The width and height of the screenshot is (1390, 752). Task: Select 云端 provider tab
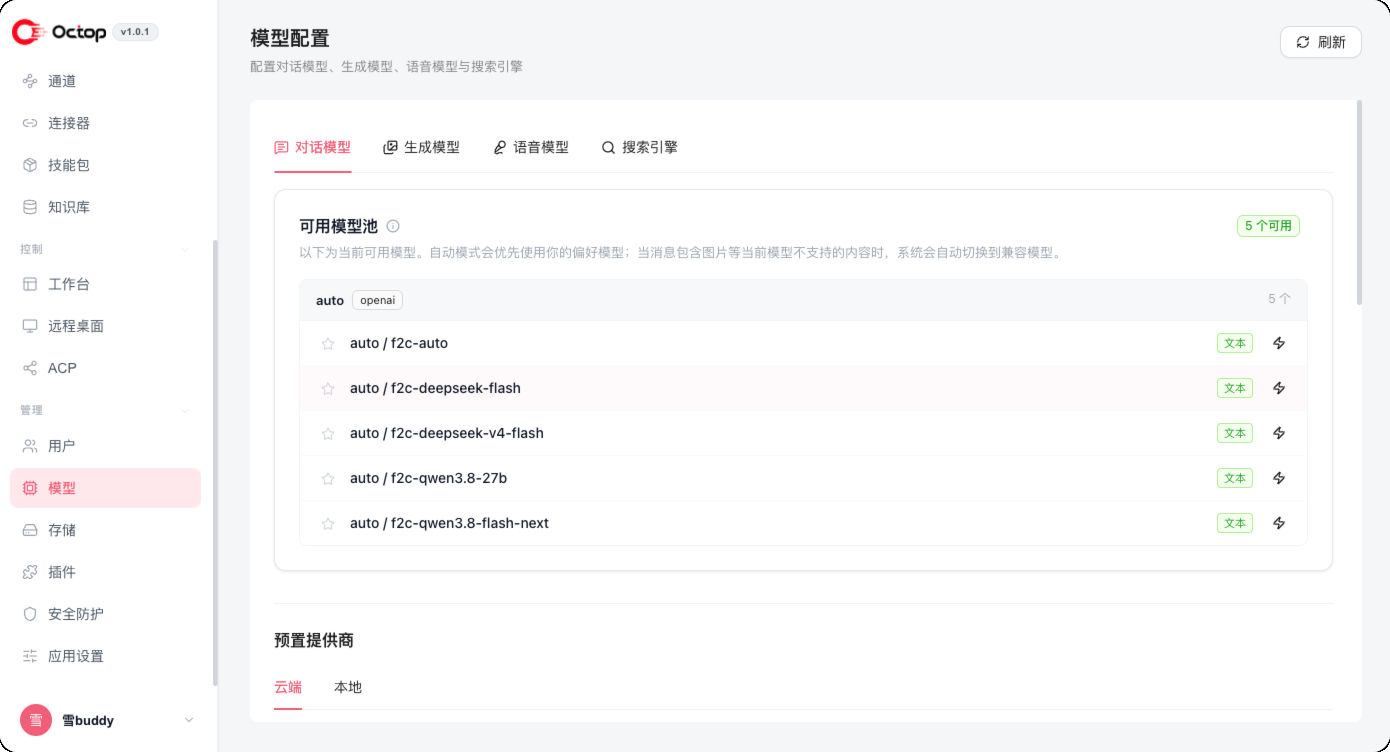pos(288,687)
